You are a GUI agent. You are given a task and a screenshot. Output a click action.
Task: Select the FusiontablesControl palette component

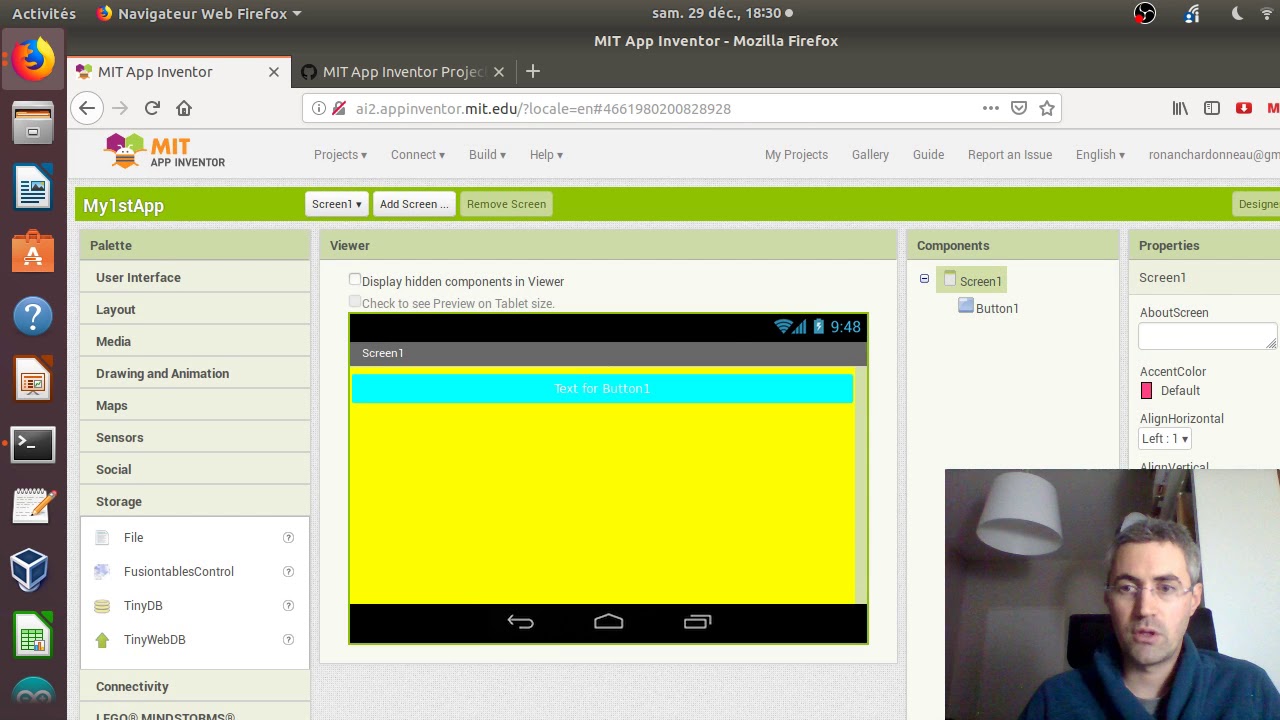[178, 572]
